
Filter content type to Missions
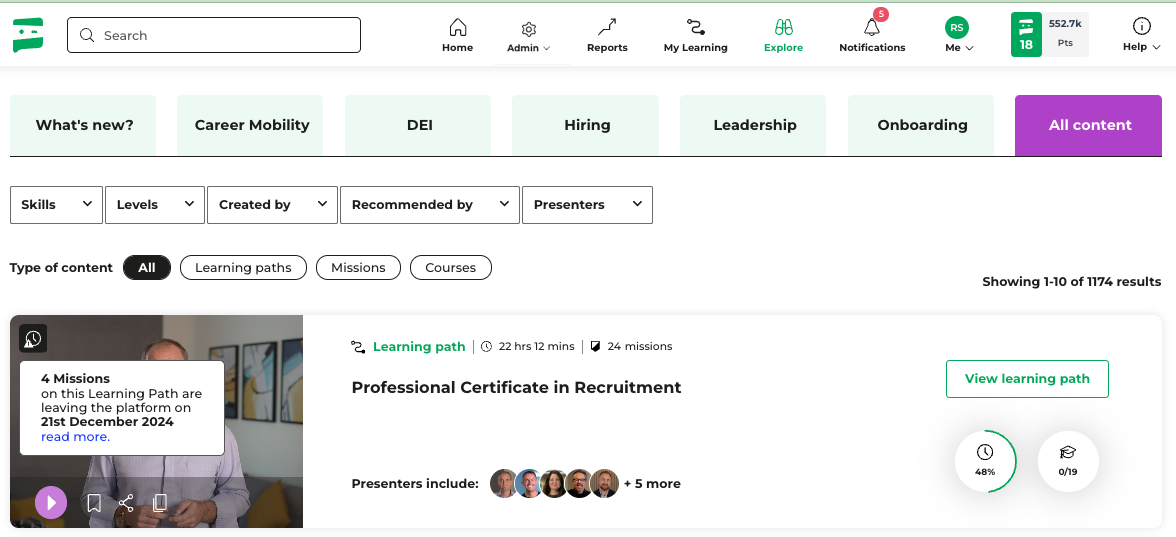coord(358,268)
